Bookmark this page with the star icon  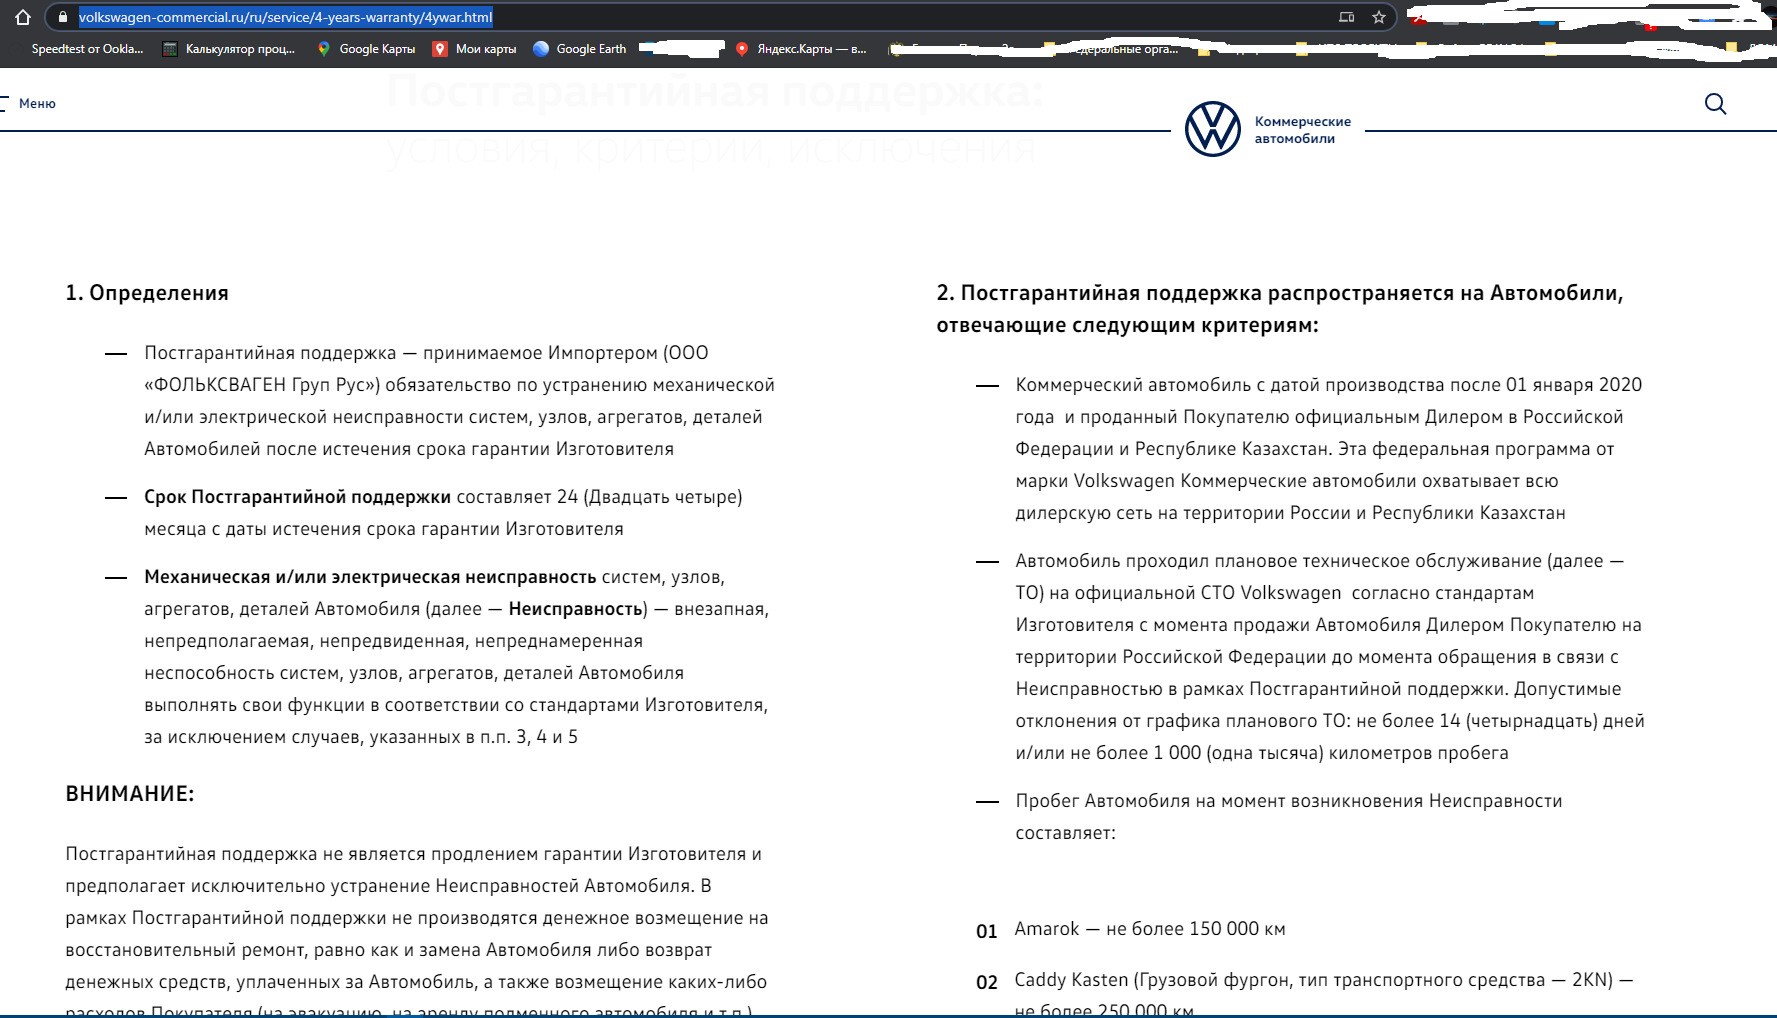click(x=1379, y=17)
